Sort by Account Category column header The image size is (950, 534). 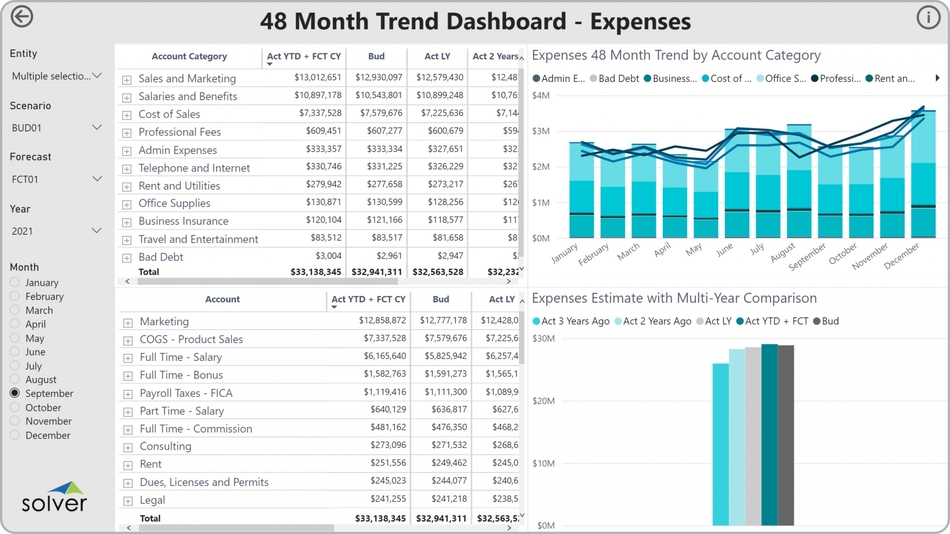(x=189, y=57)
